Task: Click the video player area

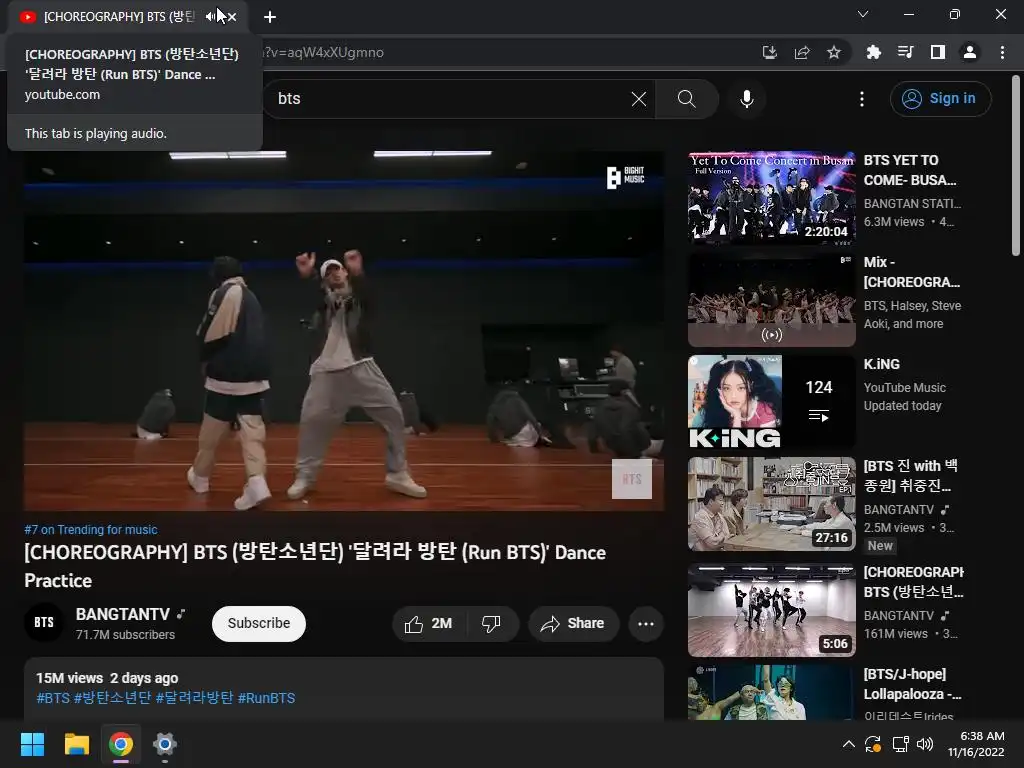Action: click(x=344, y=330)
